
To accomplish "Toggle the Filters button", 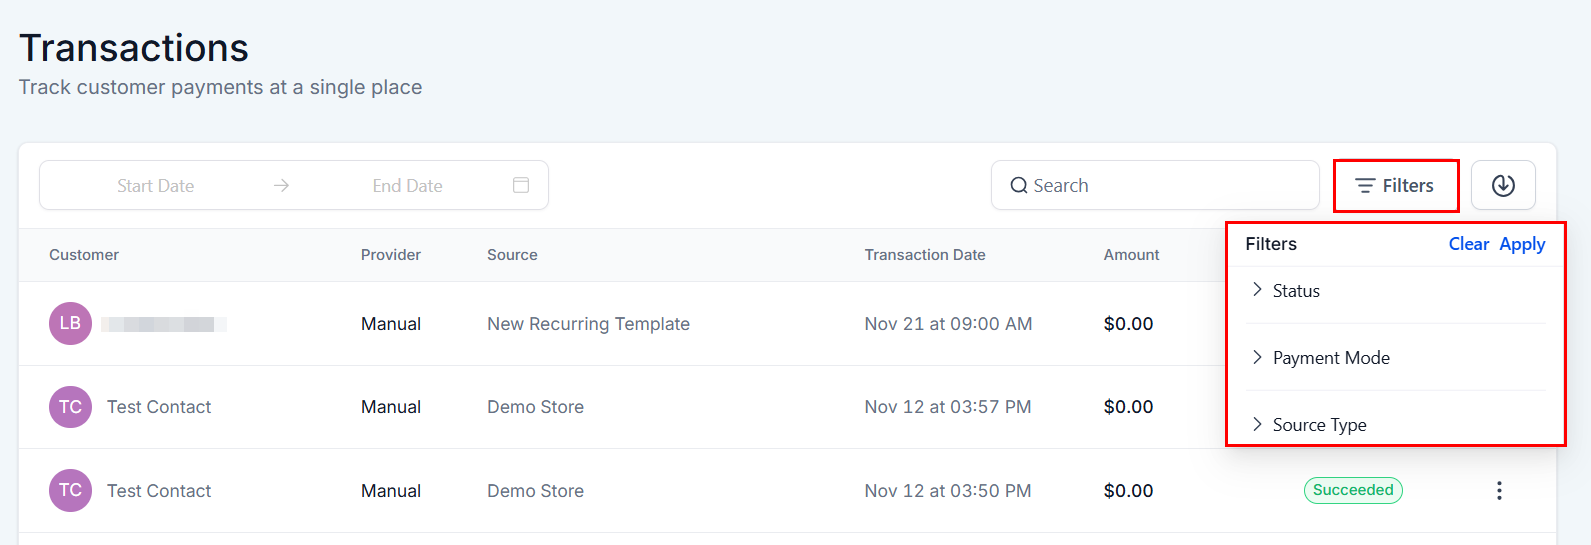I will click(x=1395, y=186).
